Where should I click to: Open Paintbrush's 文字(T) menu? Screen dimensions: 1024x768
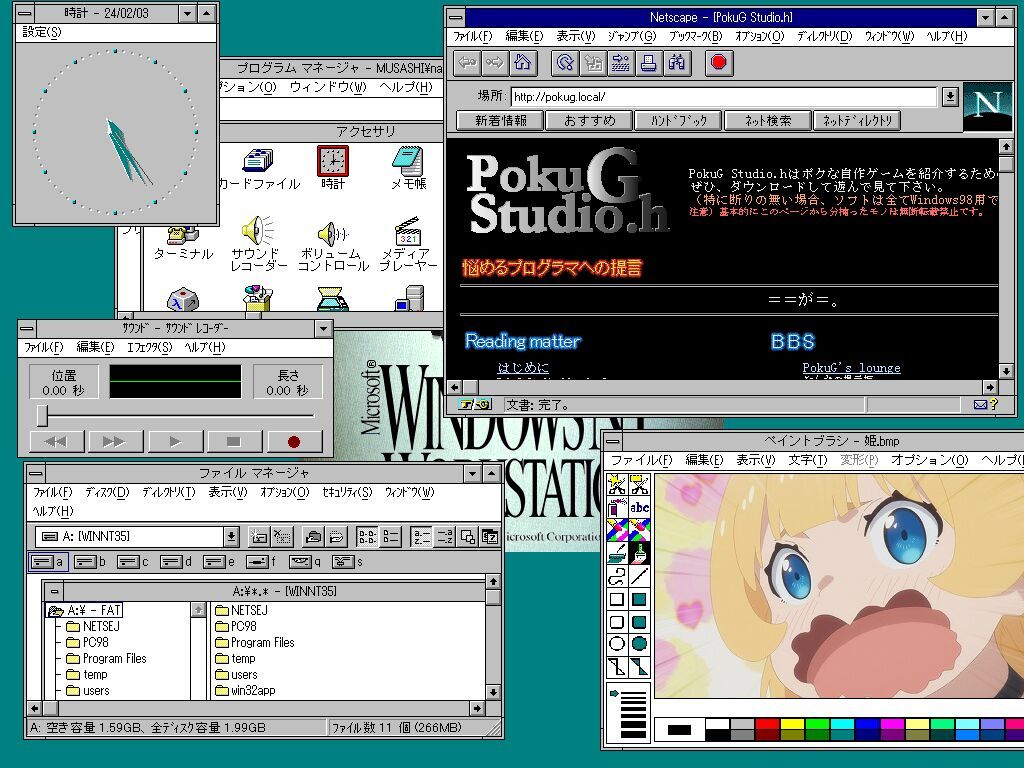(807, 460)
